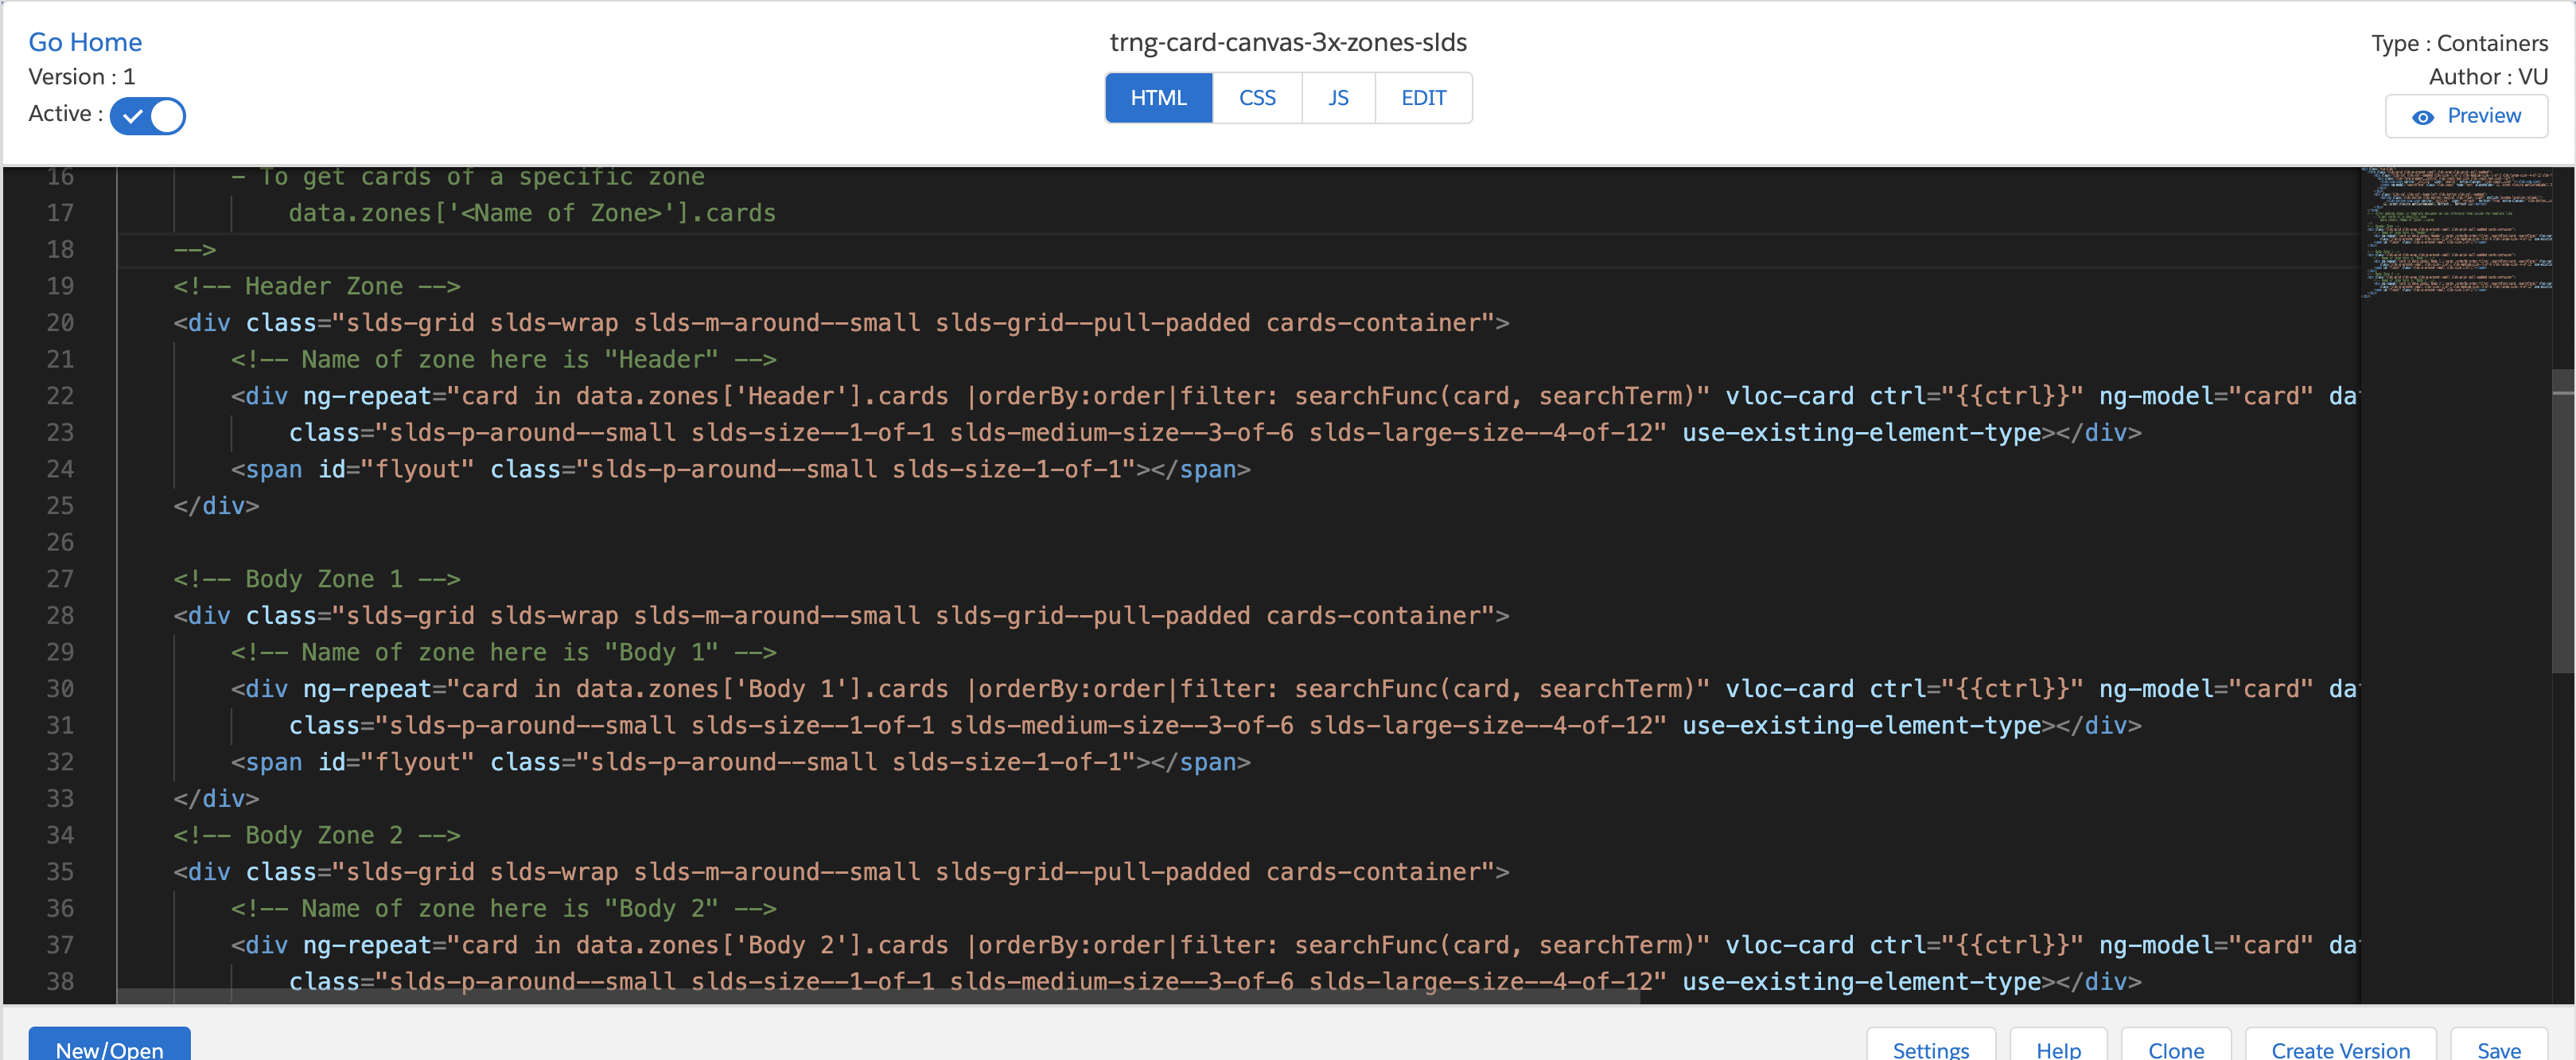Image resolution: width=2576 pixels, height=1060 pixels.
Task: Click the span flyout code on line 32
Action: point(741,762)
